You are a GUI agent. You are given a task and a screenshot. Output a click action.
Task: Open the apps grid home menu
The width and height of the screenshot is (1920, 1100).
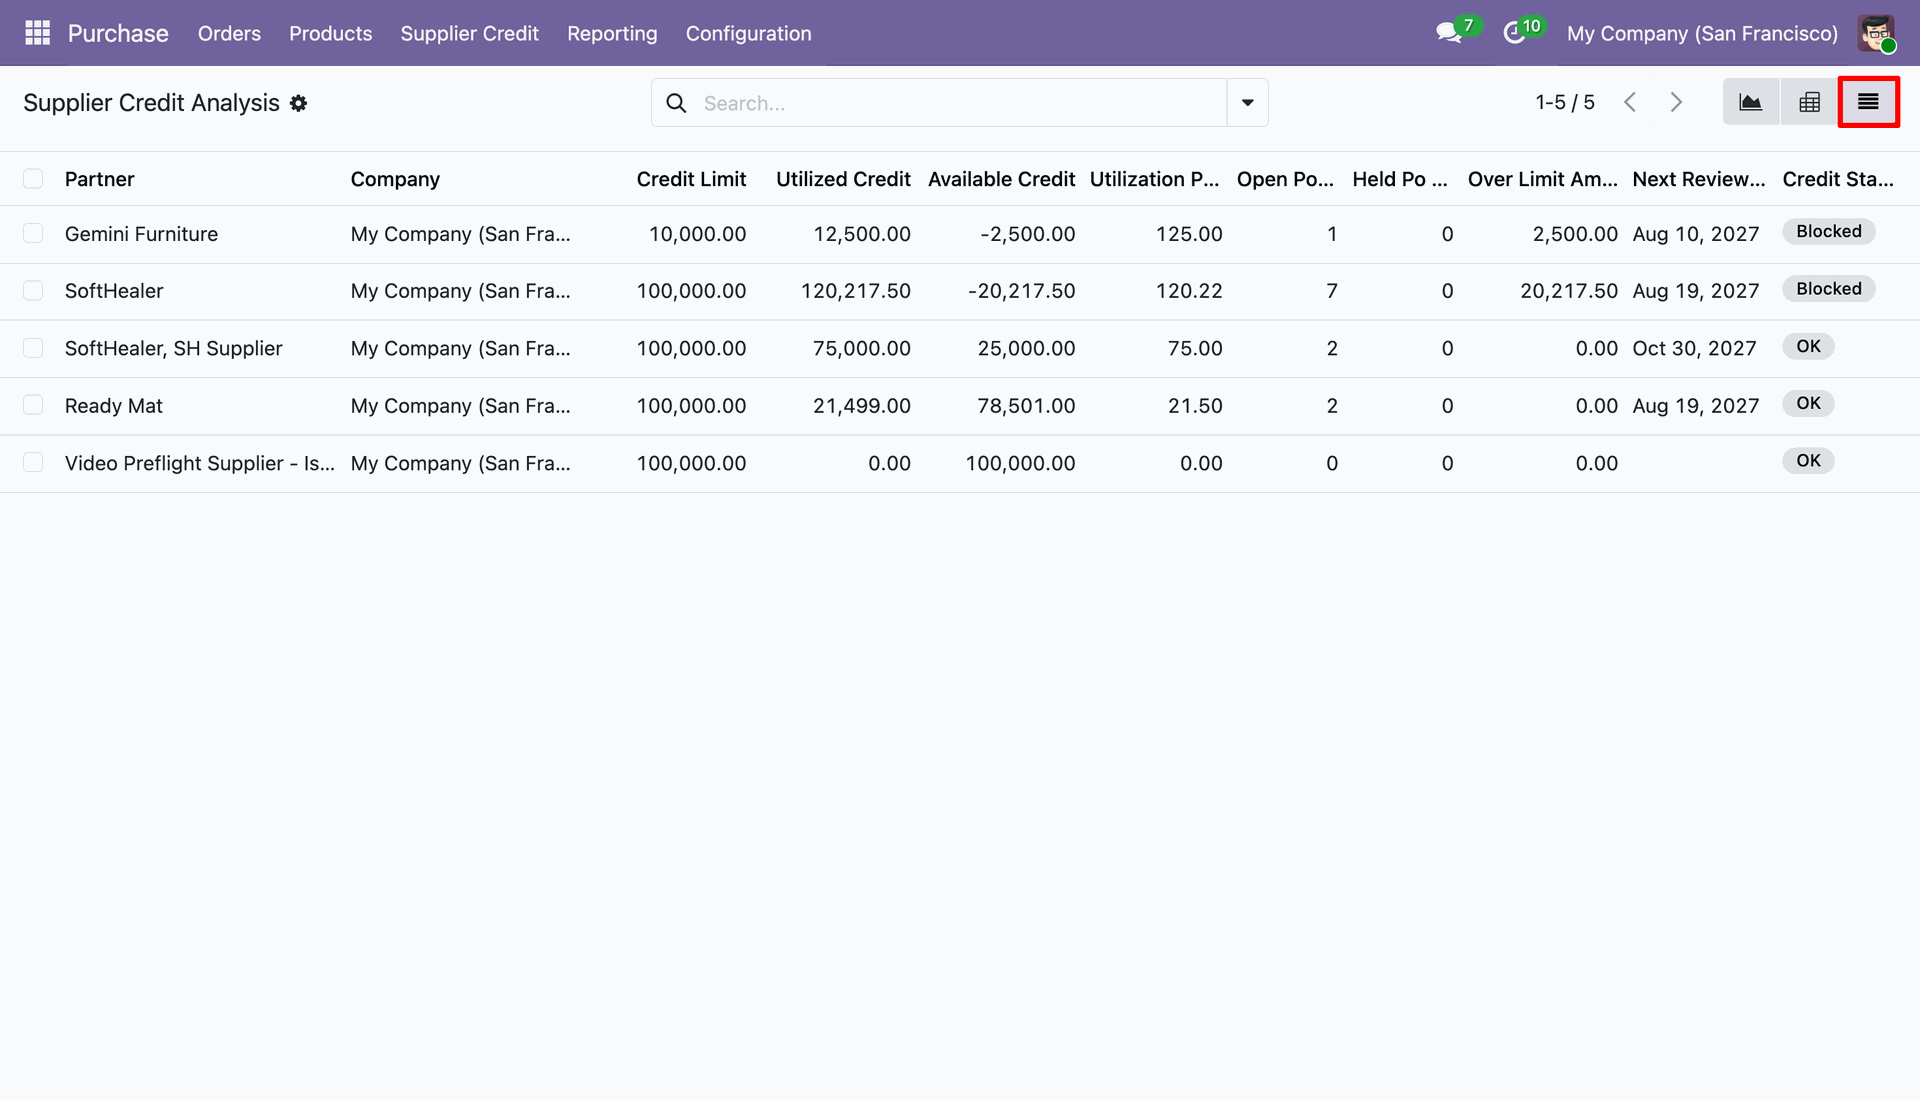tap(37, 33)
